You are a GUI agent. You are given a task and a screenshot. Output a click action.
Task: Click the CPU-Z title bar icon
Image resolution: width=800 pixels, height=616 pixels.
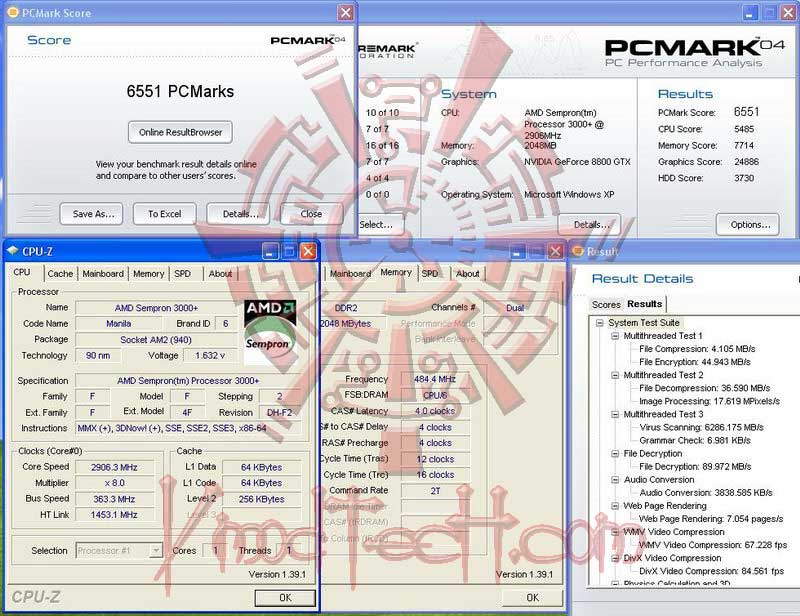pos(13,251)
